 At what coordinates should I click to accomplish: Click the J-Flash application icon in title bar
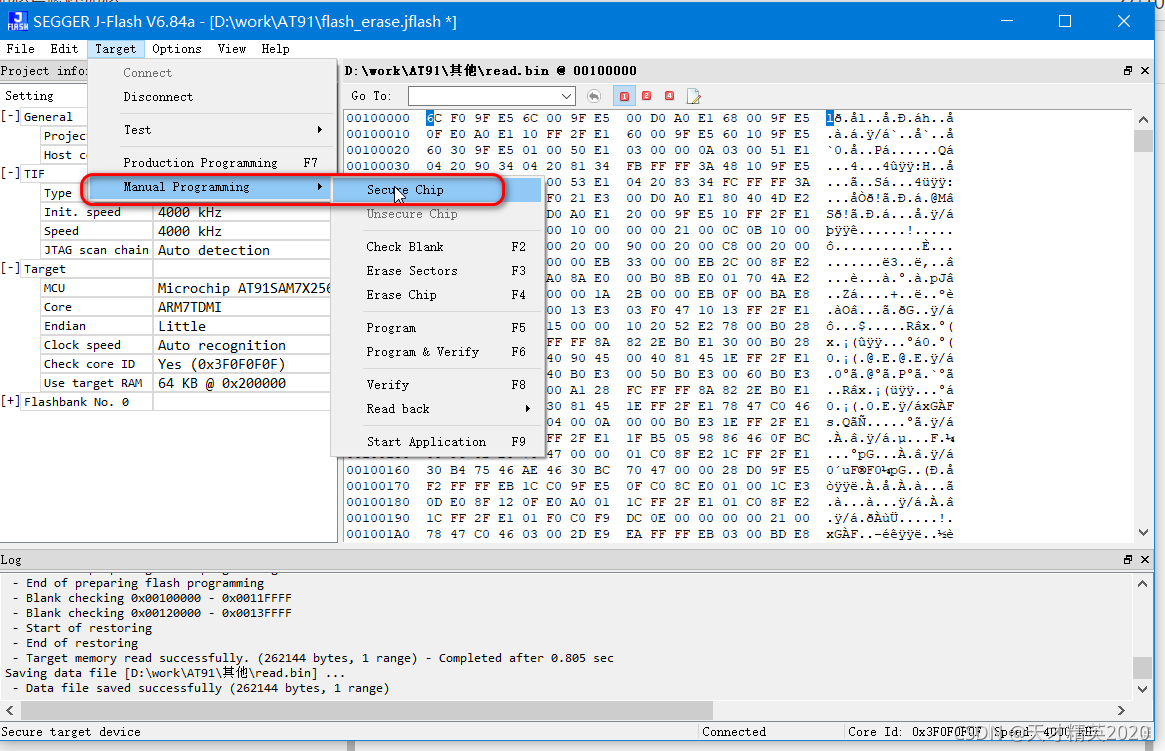tap(17, 22)
